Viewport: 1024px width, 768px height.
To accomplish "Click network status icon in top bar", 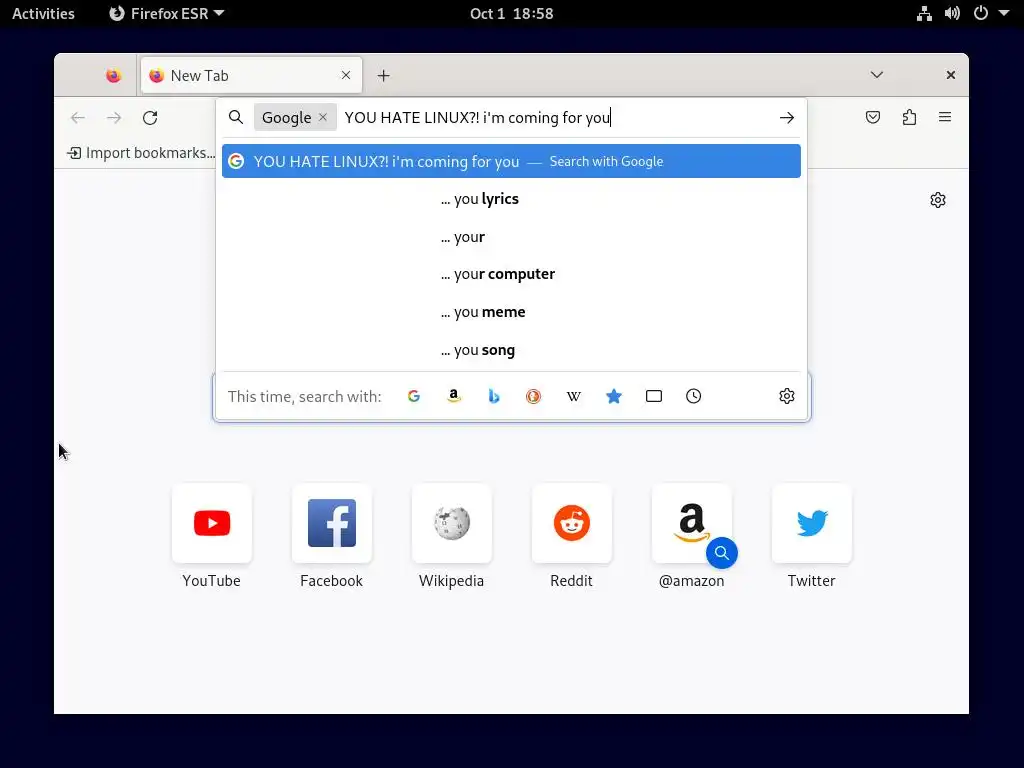I will coord(924,14).
